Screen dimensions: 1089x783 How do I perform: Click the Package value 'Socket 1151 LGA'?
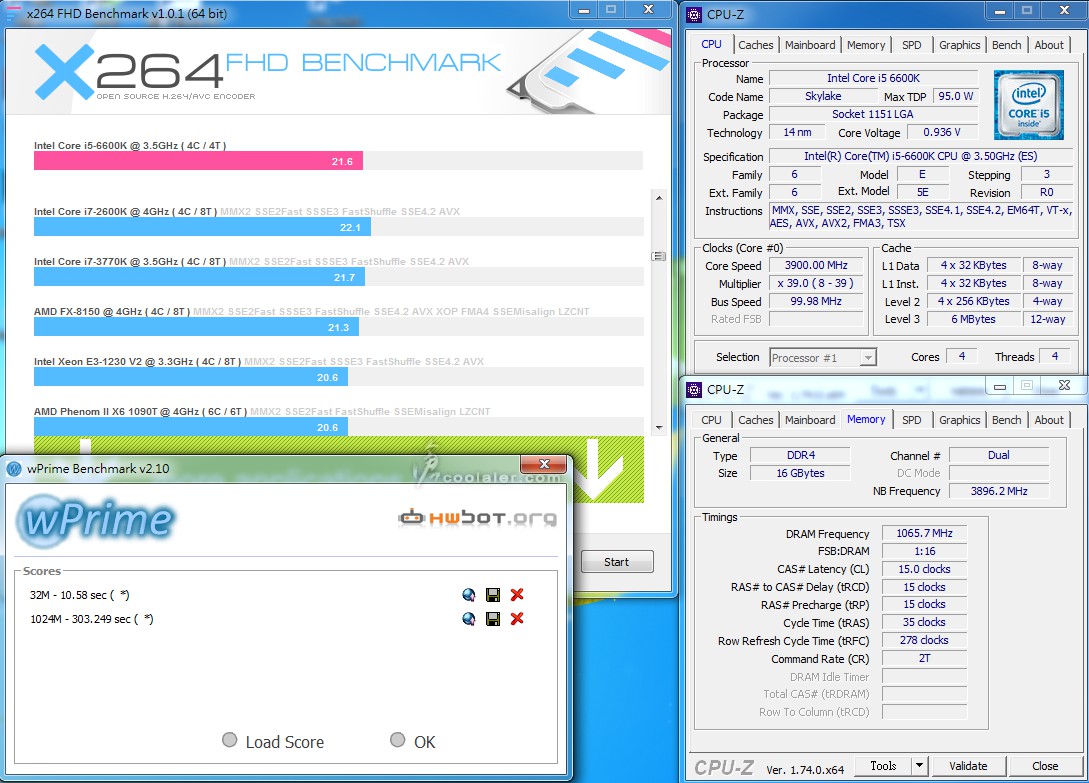point(874,115)
